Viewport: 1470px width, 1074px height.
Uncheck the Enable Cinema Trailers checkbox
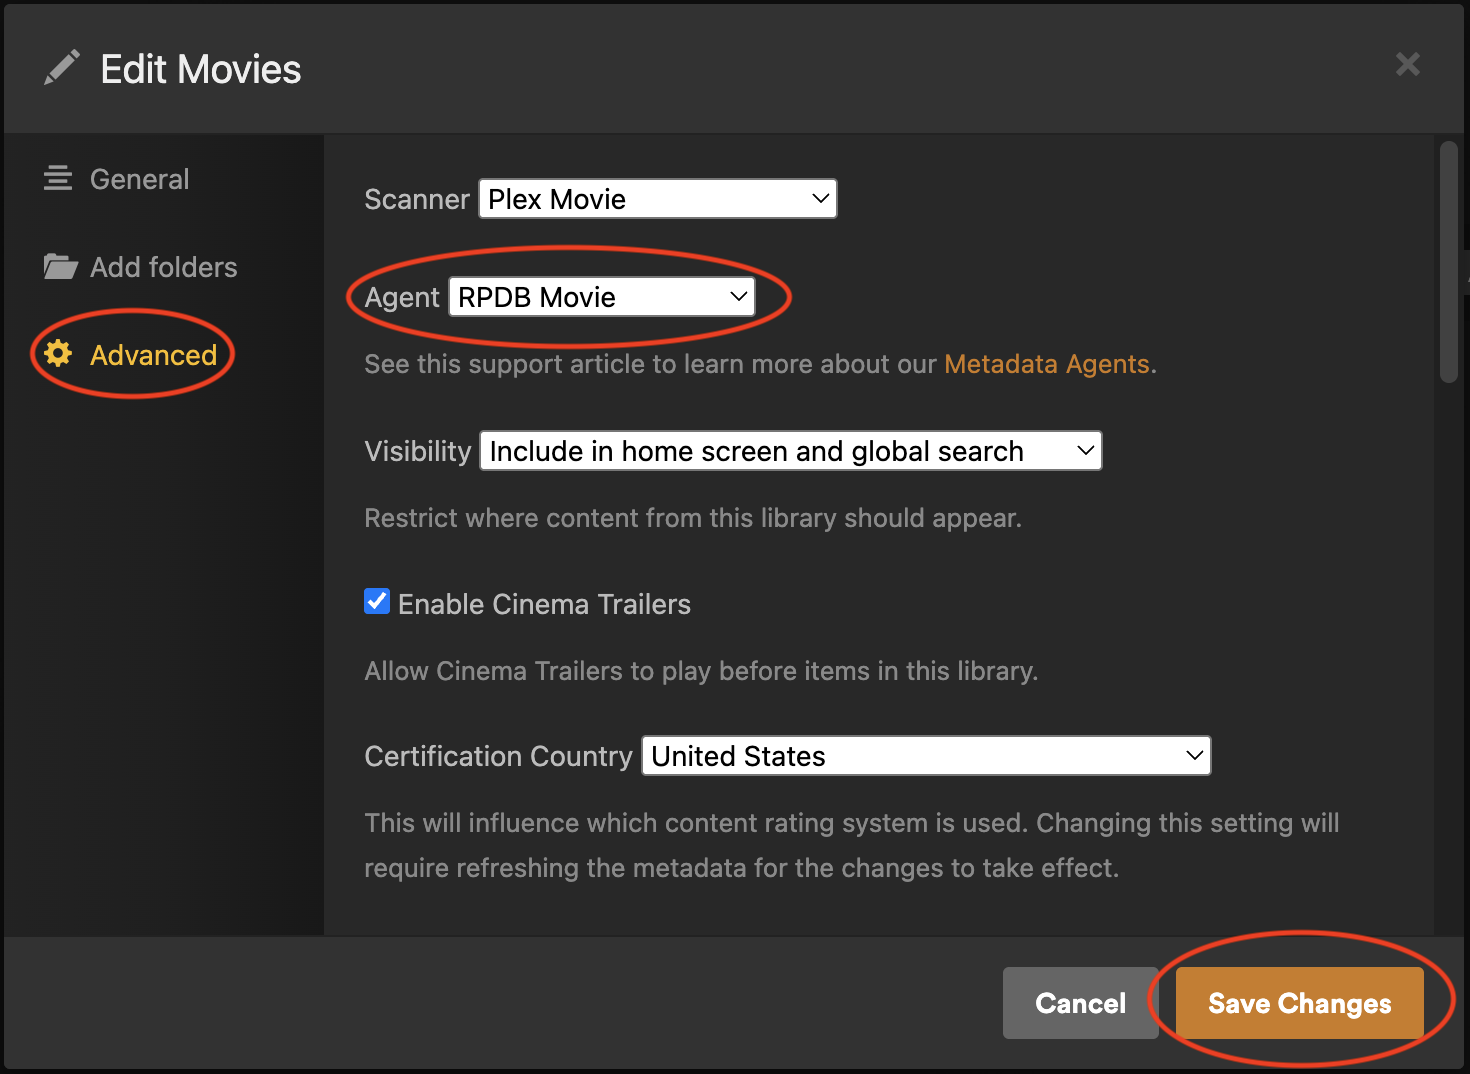pos(377,602)
